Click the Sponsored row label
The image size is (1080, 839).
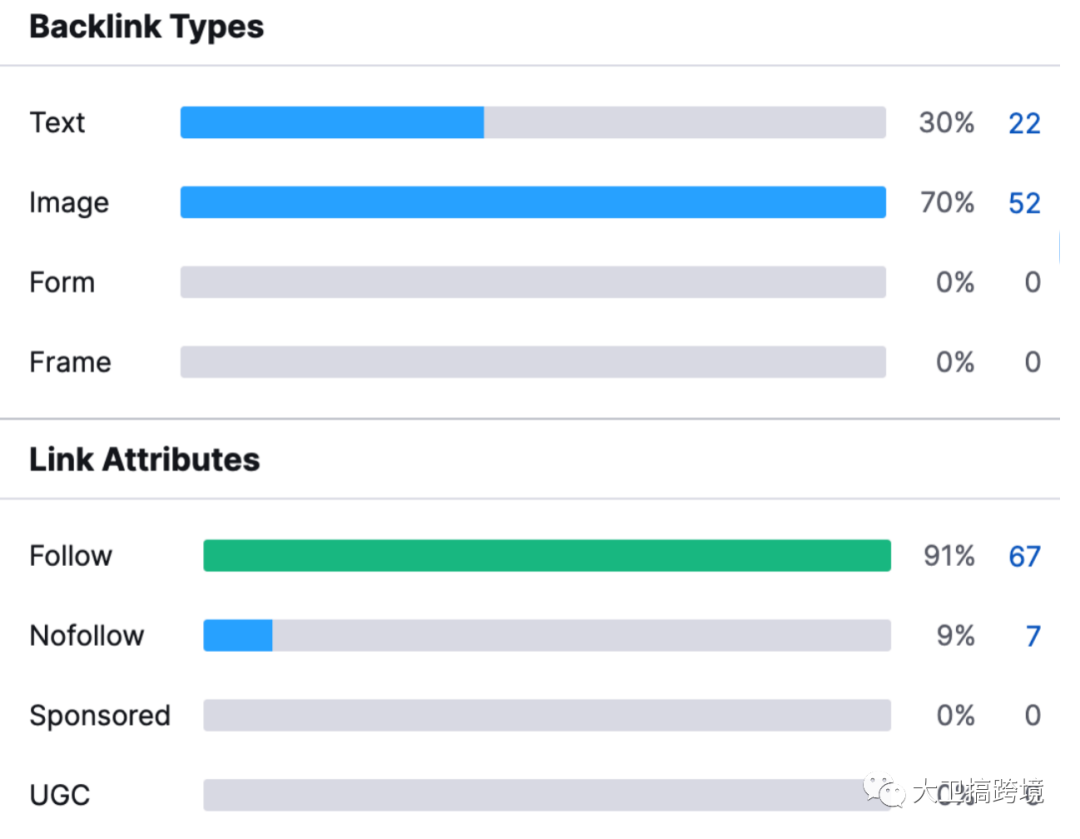pyautogui.click(x=99, y=716)
